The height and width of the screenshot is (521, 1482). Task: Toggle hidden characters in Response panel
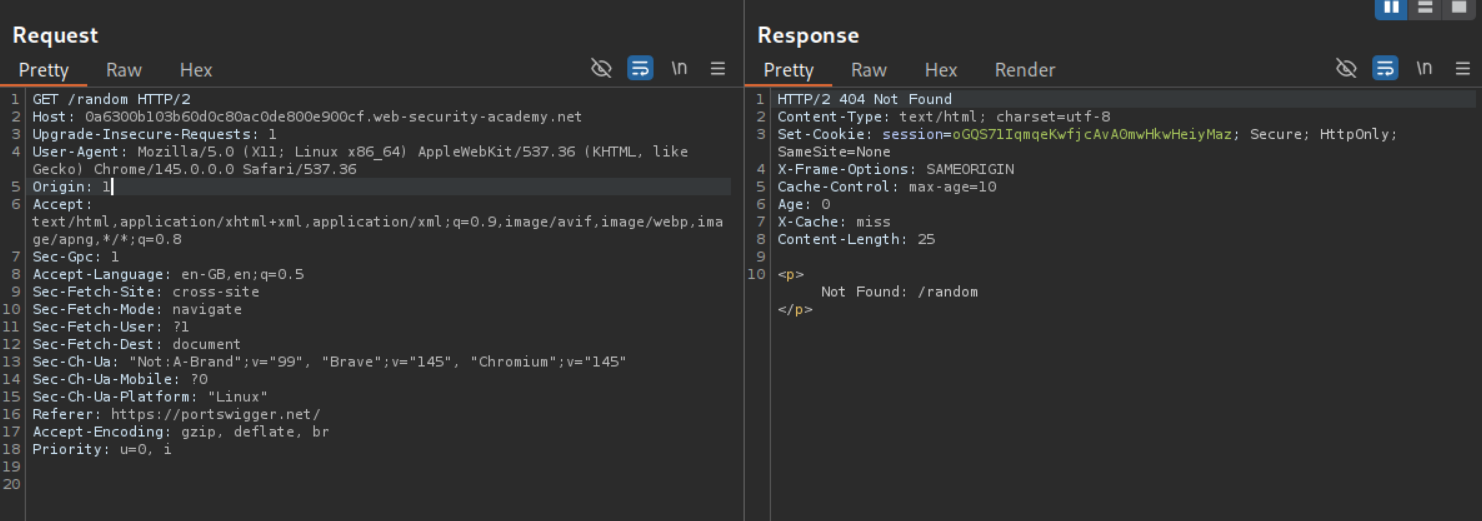[1346, 68]
